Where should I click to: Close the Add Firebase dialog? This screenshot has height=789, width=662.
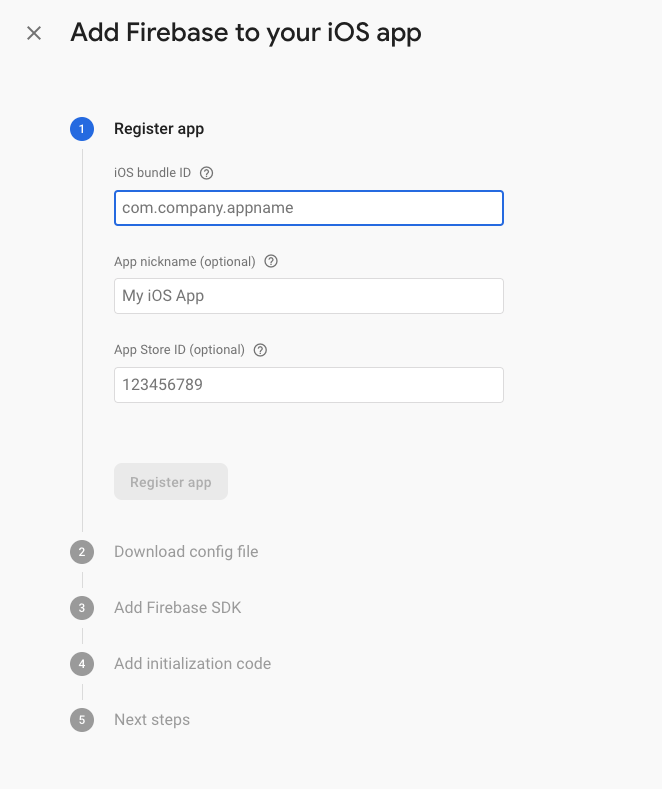tap(34, 33)
